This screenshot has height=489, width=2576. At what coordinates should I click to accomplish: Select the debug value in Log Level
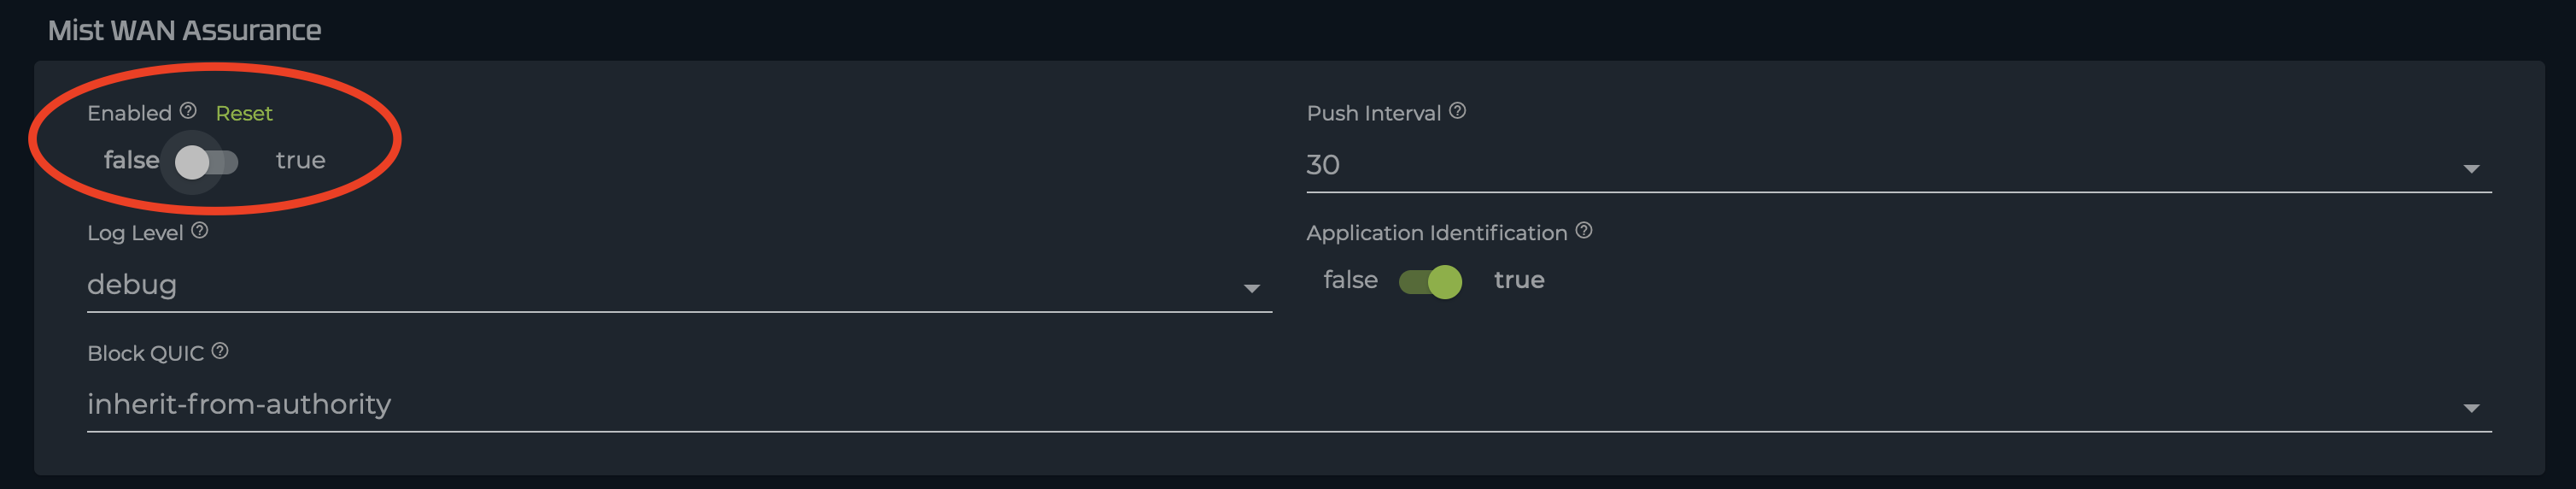[132, 285]
